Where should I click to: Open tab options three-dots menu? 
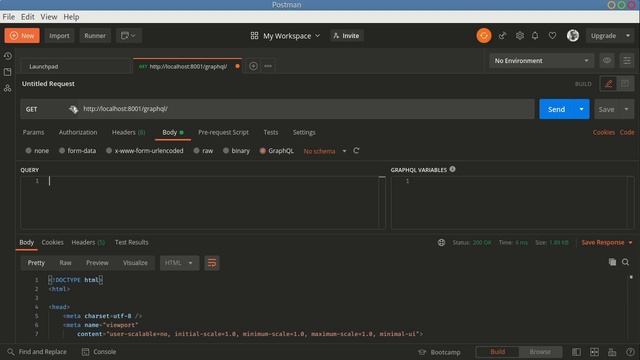tap(268, 66)
